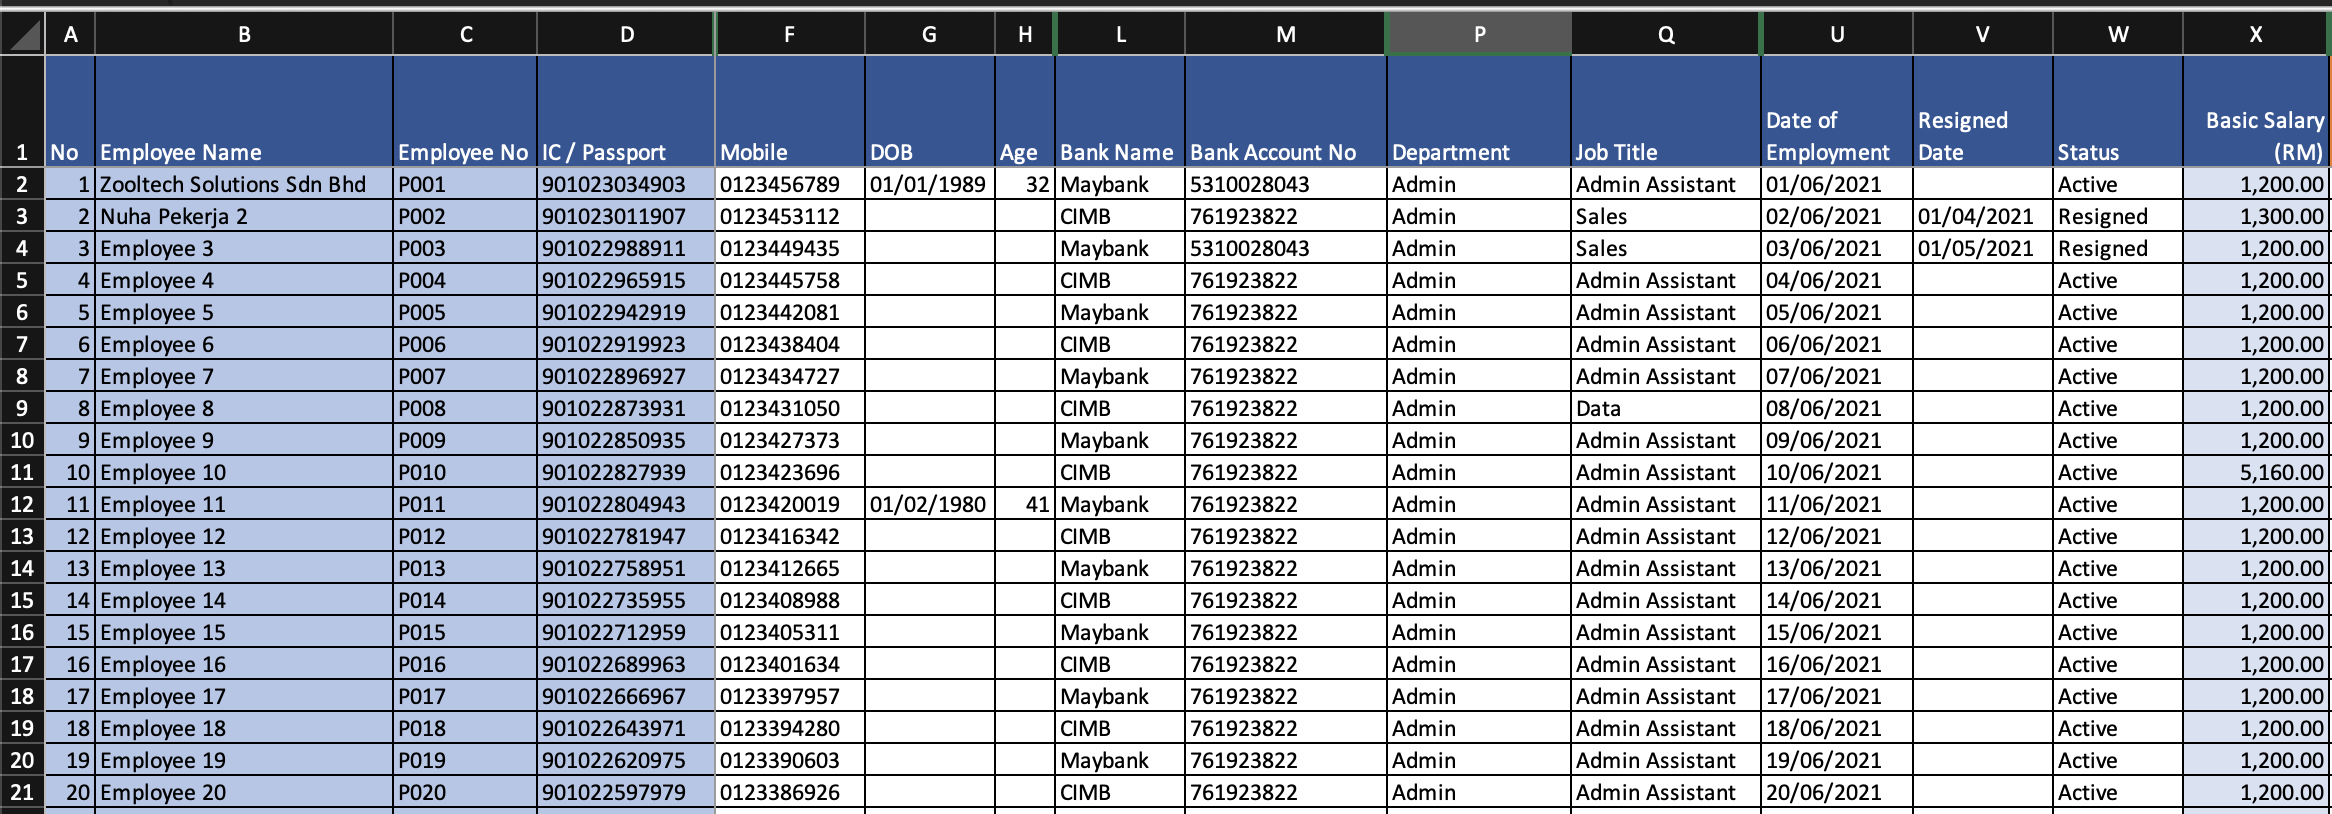Click the 'Basic Salary (RM)' header cell

click(2255, 111)
